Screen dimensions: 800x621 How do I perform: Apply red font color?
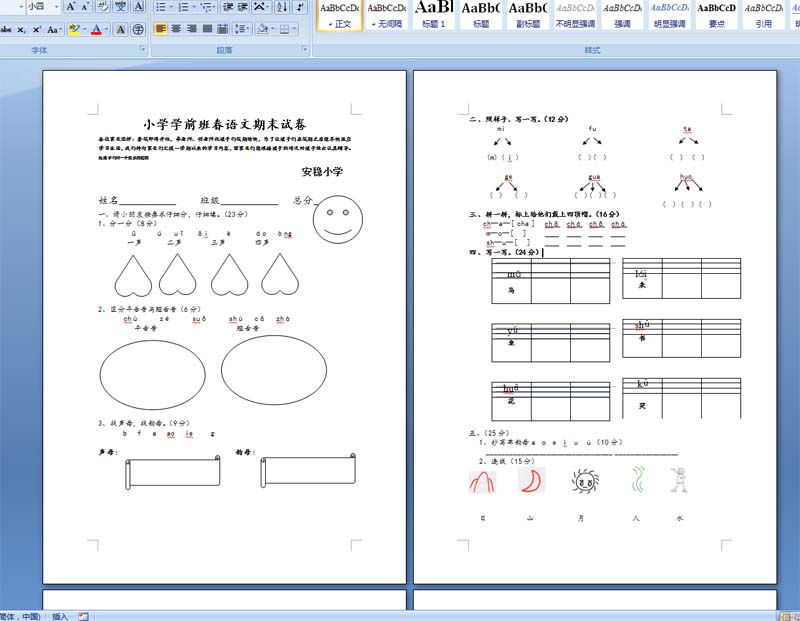pyautogui.click(x=96, y=30)
